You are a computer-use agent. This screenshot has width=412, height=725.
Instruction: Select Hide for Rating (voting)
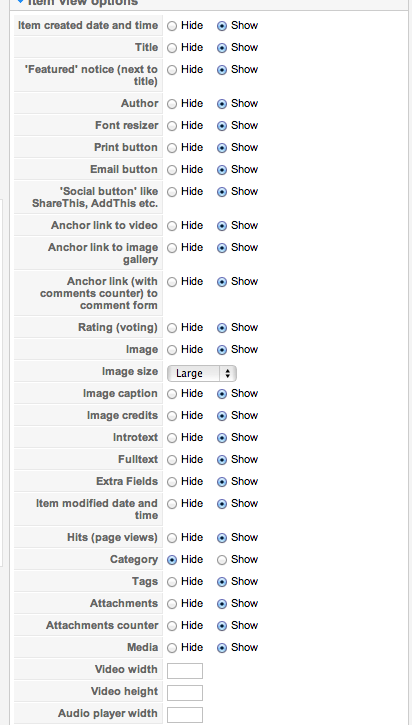172,328
